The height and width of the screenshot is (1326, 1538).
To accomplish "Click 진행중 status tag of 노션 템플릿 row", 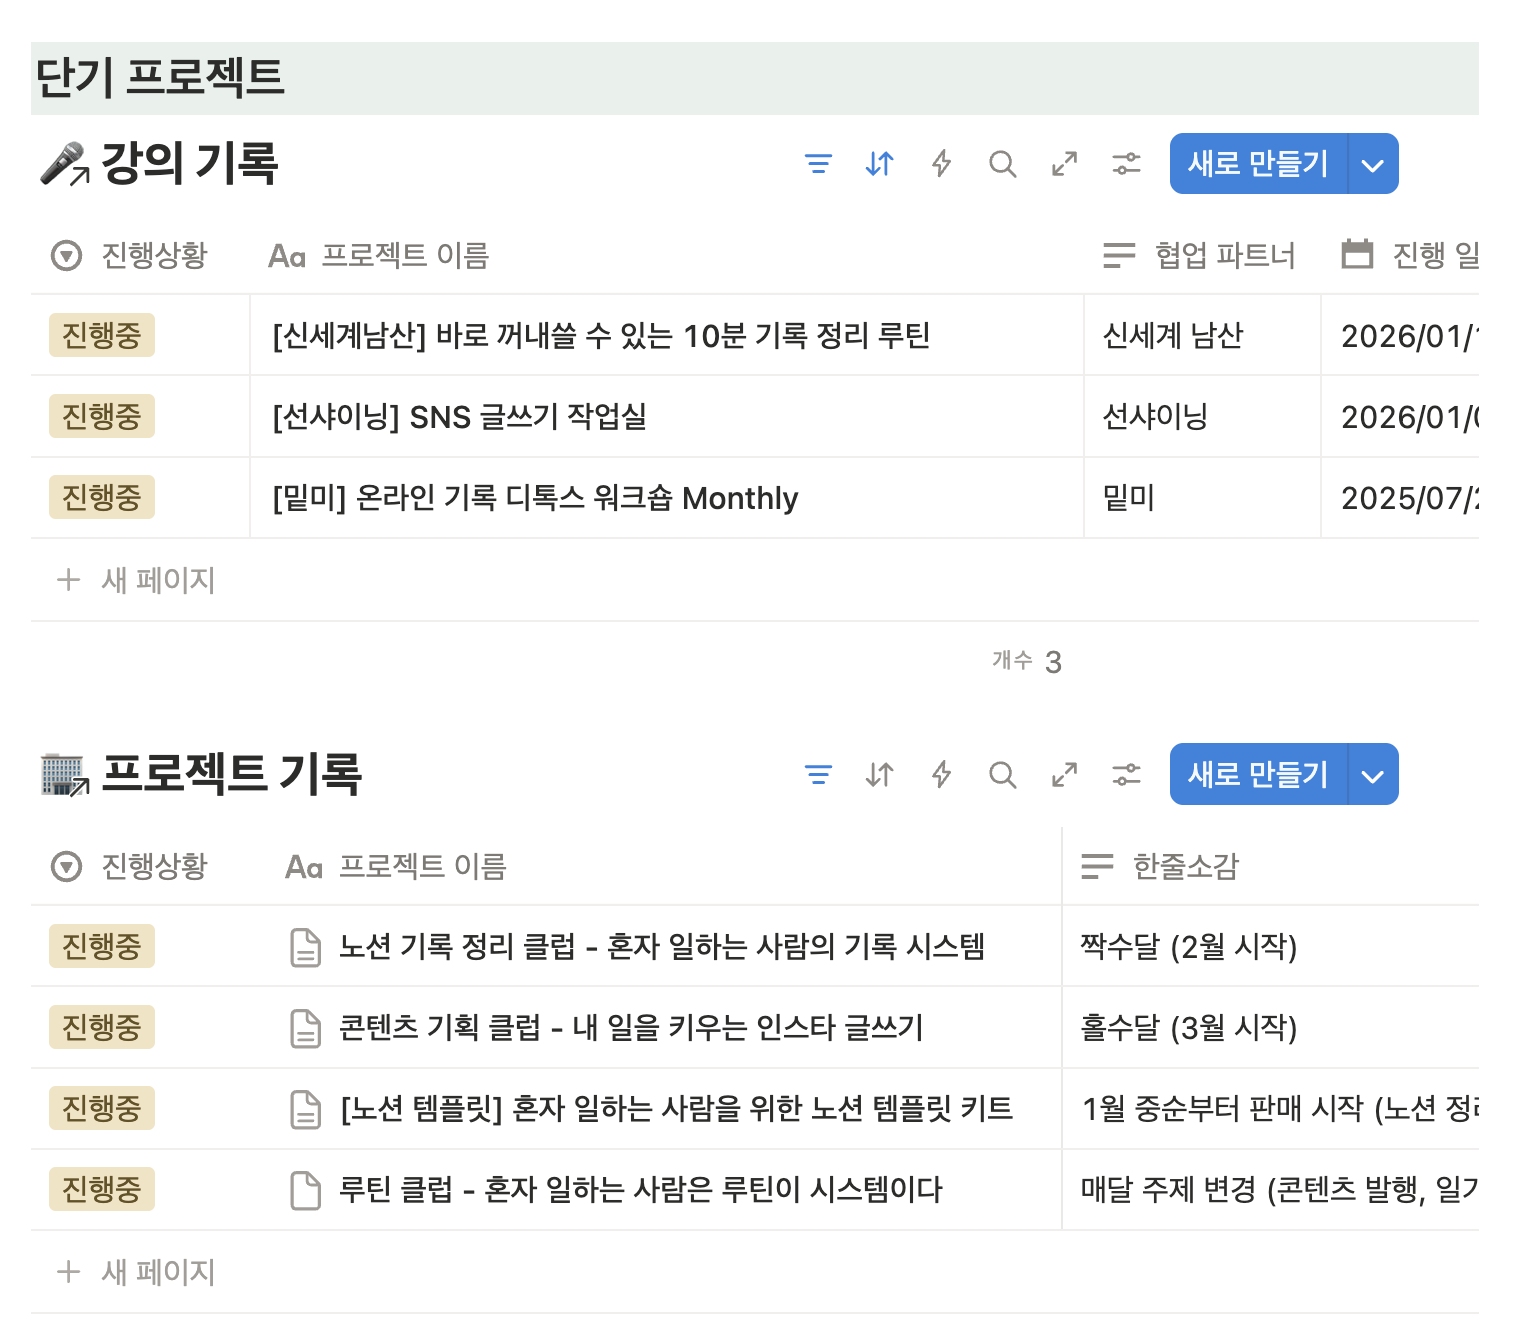I will (102, 1108).
